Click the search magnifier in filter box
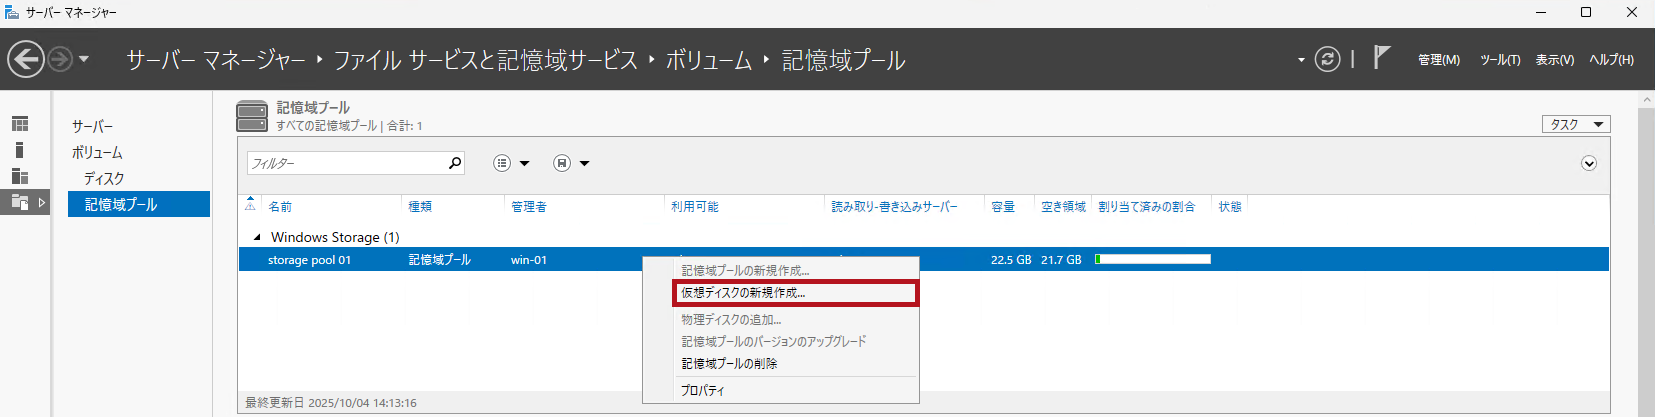The height and width of the screenshot is (417, 1655). (x=455, y=163)
